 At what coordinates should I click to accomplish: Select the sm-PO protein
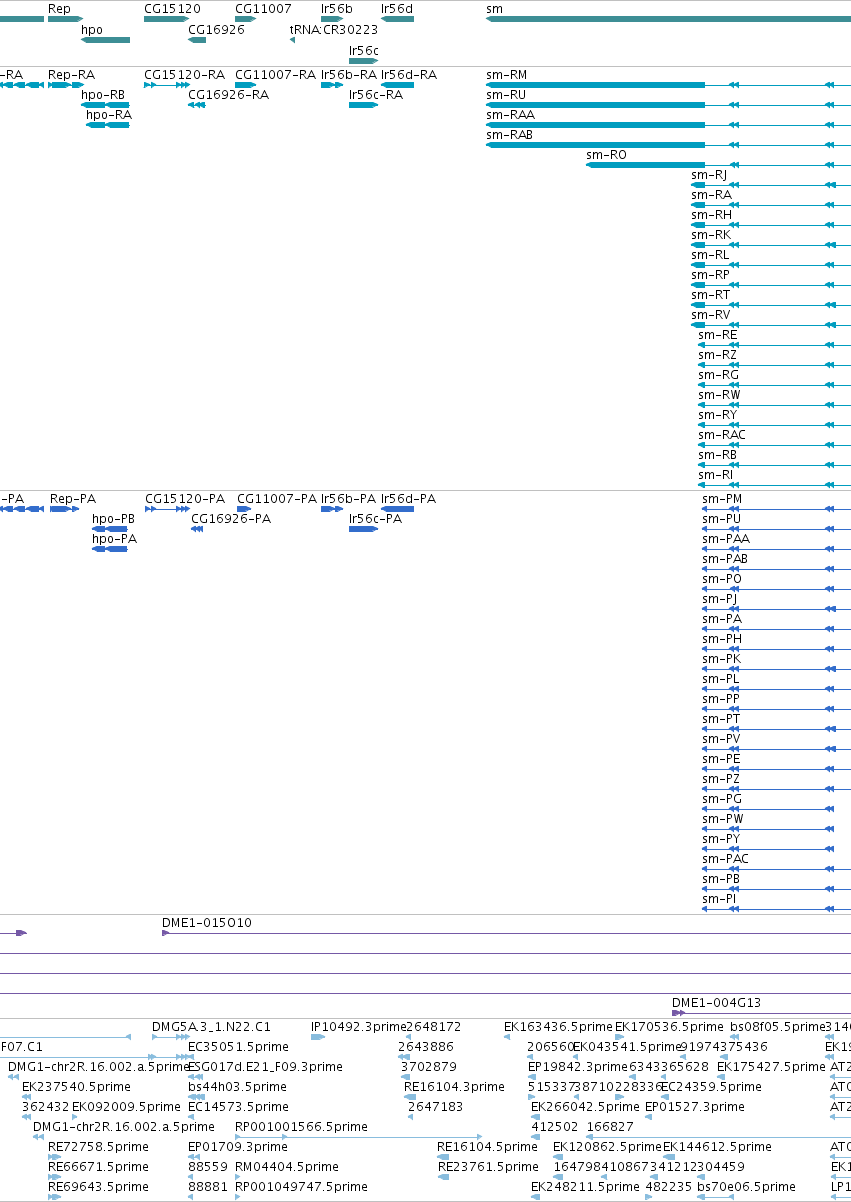776,589
